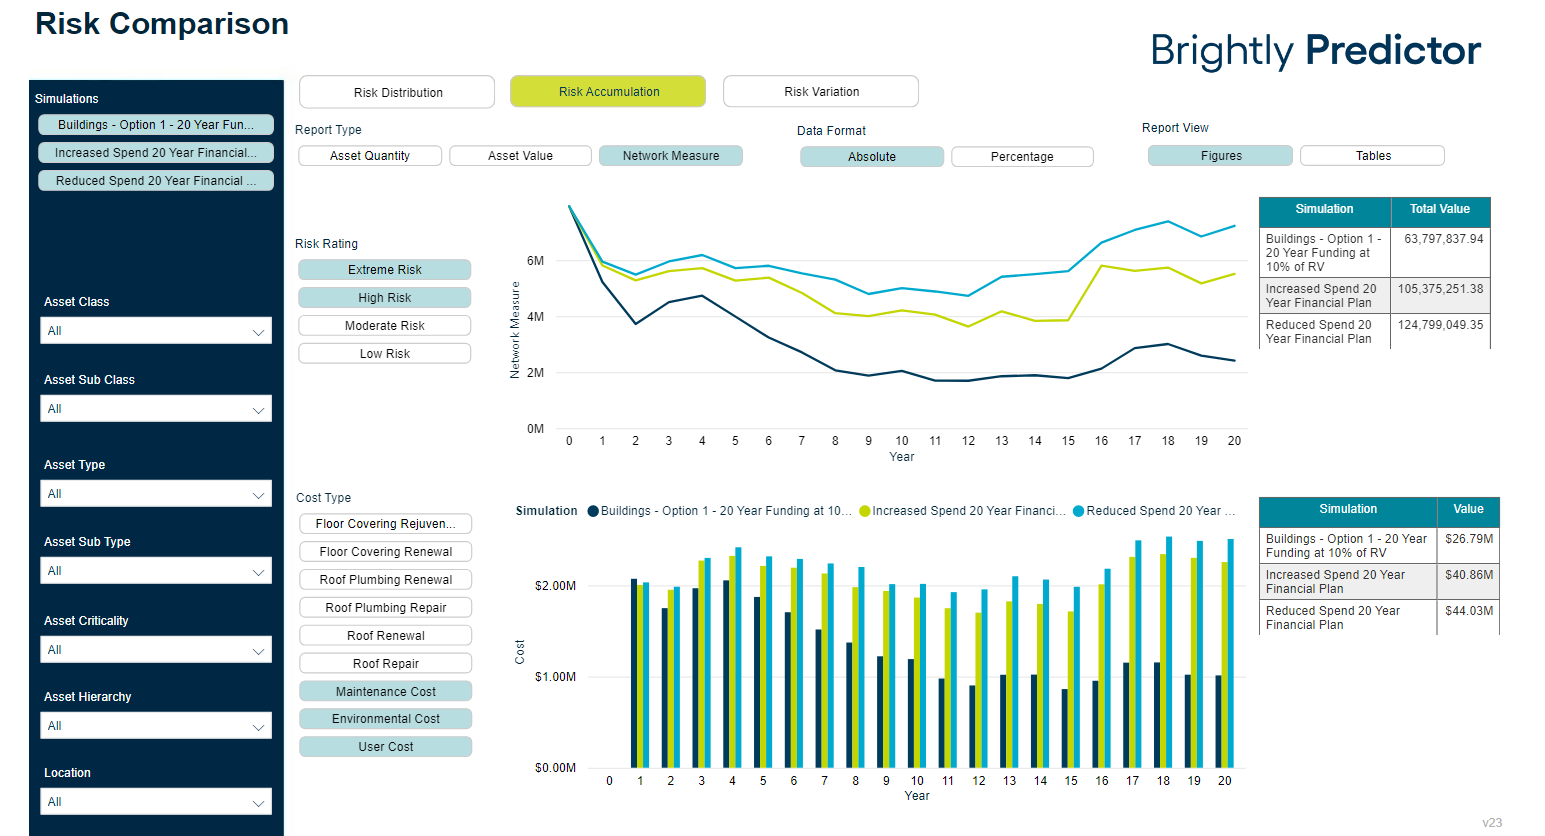Select the Risk Accumulation tab
The height and width of the screenshot is (836, 1545).
[x=608, y=91]
